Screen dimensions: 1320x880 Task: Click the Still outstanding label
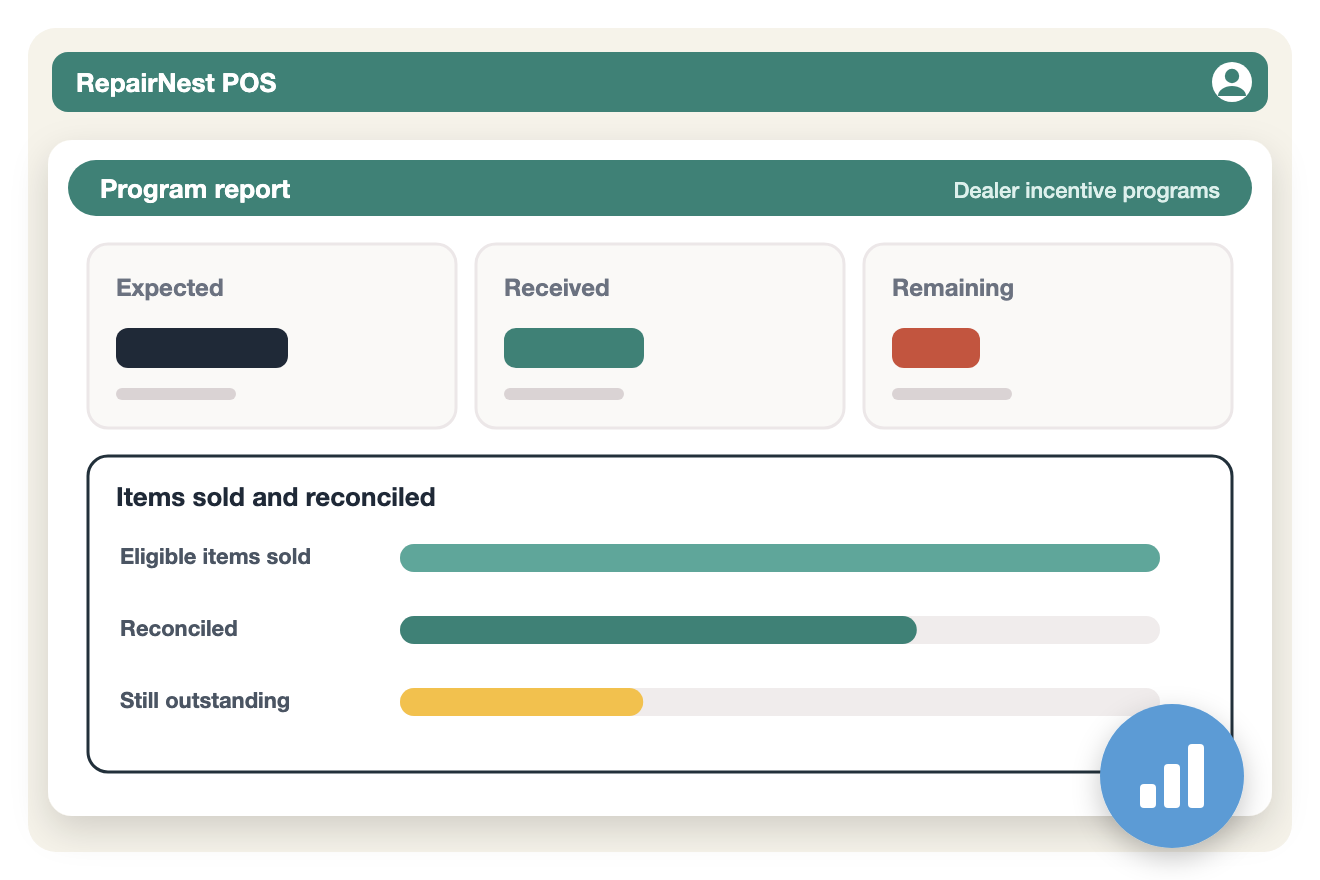(205, 701)
